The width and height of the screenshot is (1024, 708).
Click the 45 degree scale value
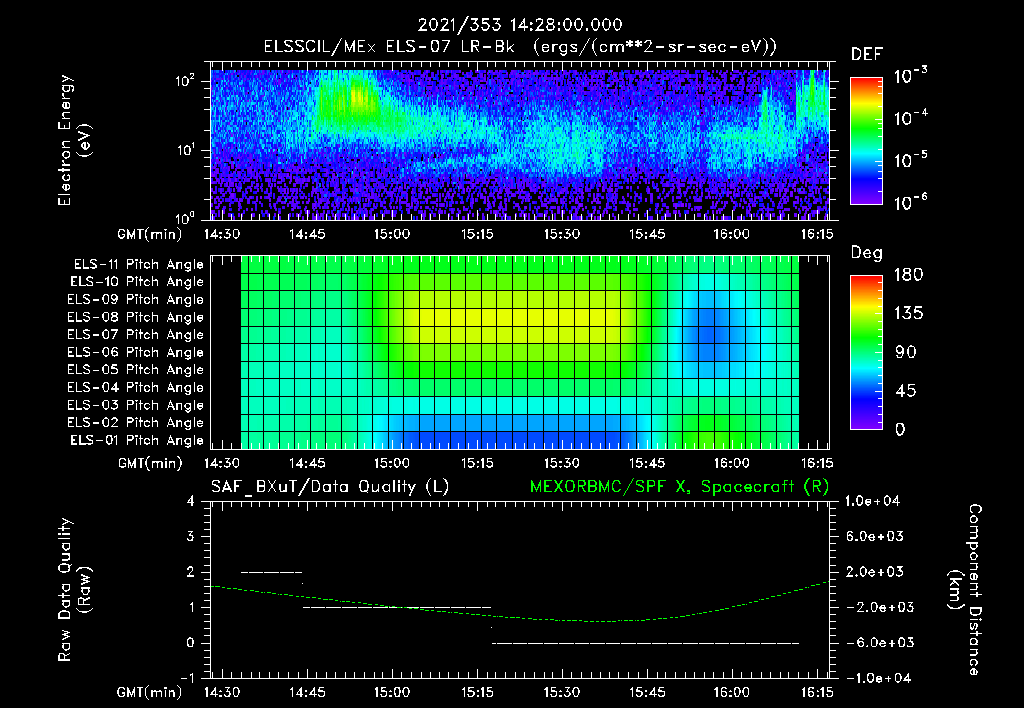(x=904, y=391)
